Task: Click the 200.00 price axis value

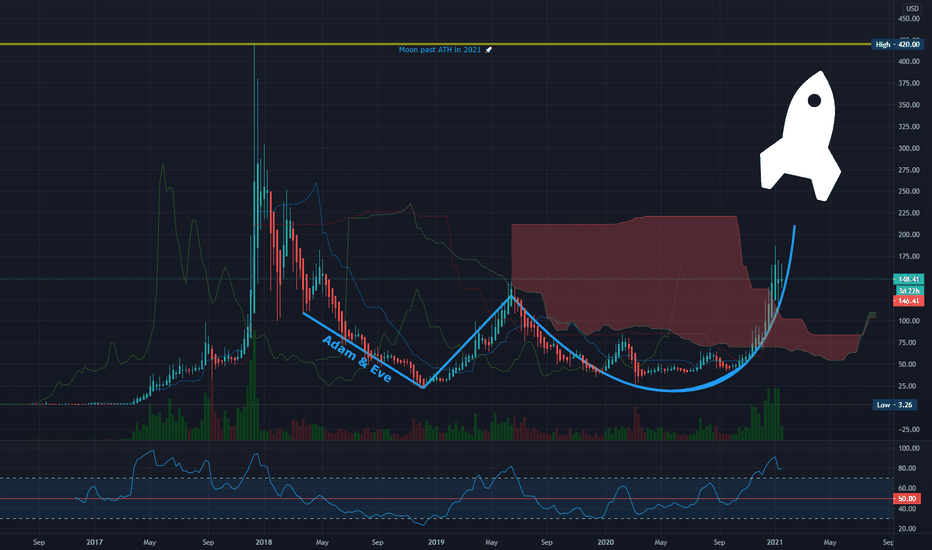Action: [909, 235]
